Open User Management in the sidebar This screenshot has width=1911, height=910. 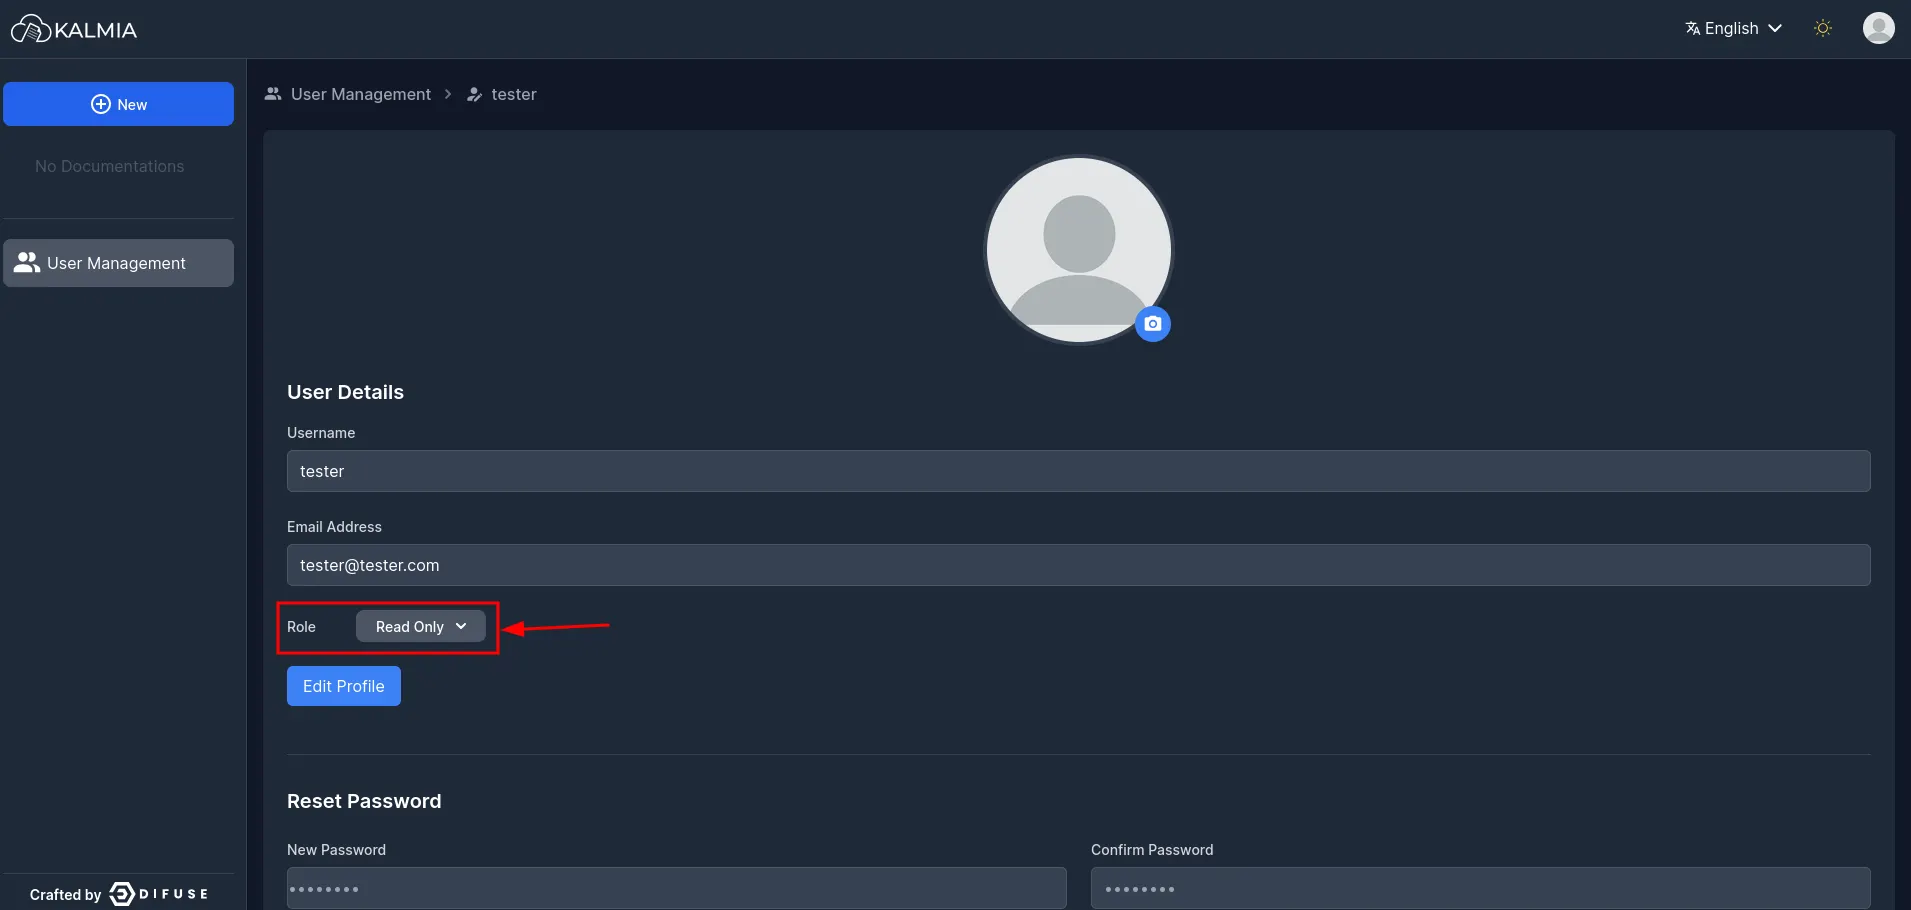click(118, 263)
